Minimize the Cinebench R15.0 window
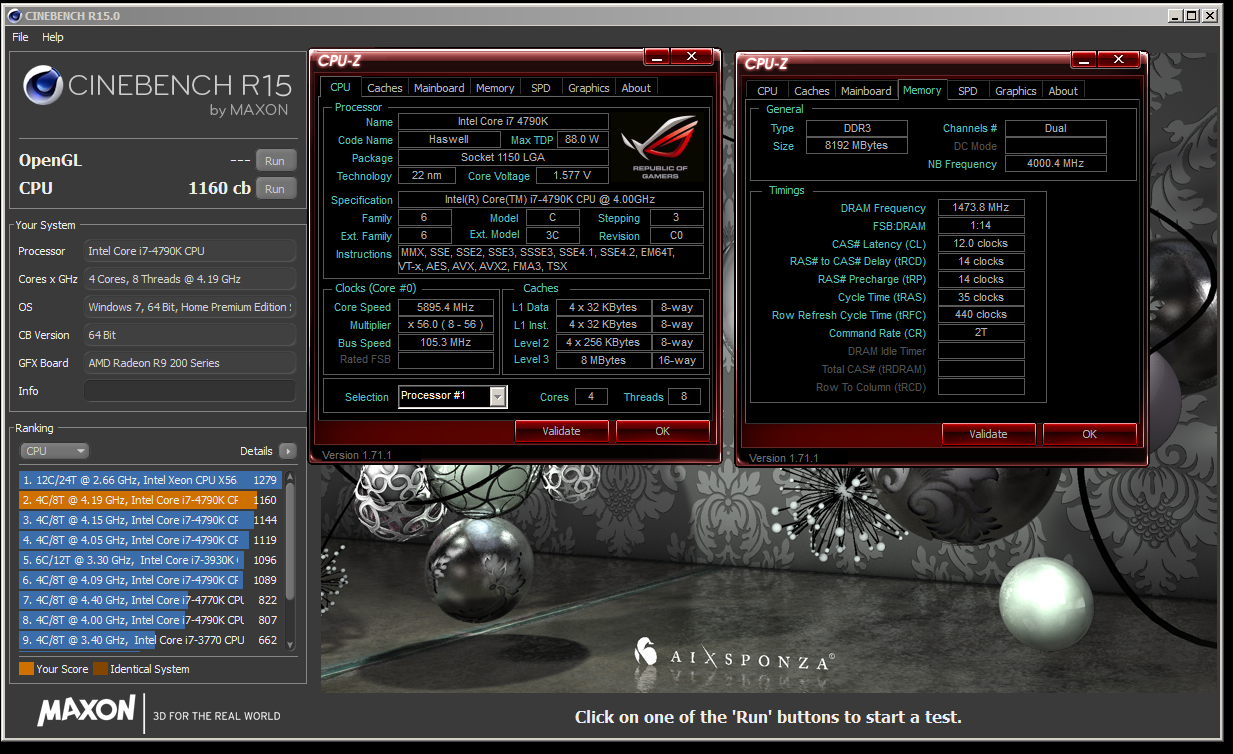Viewport: 1233px width, 754px height. pyautogui.click(x=1175, y=15)
